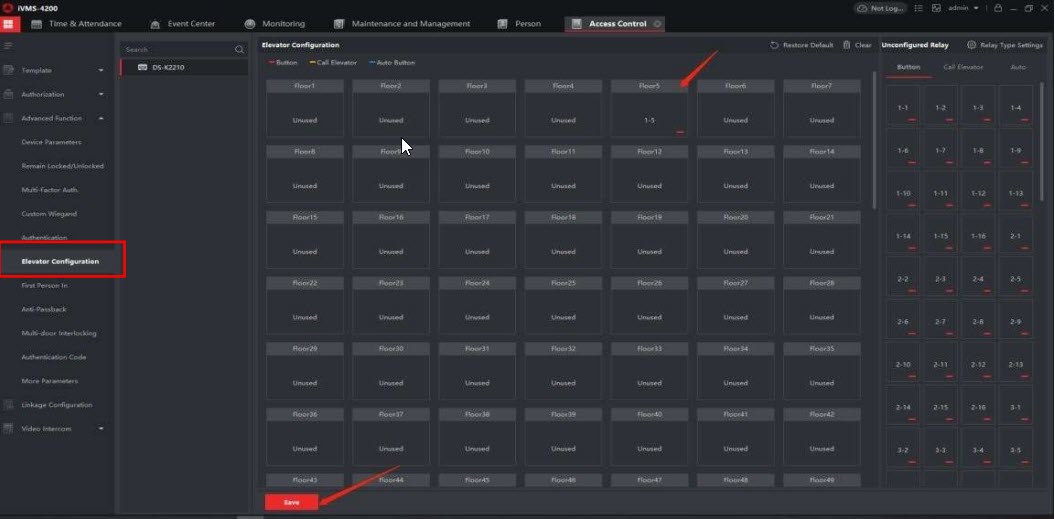This screenshot has height=519, width=1055.
Task: Select unconfigured relay 1-1
Action: (x=903, y=108)
